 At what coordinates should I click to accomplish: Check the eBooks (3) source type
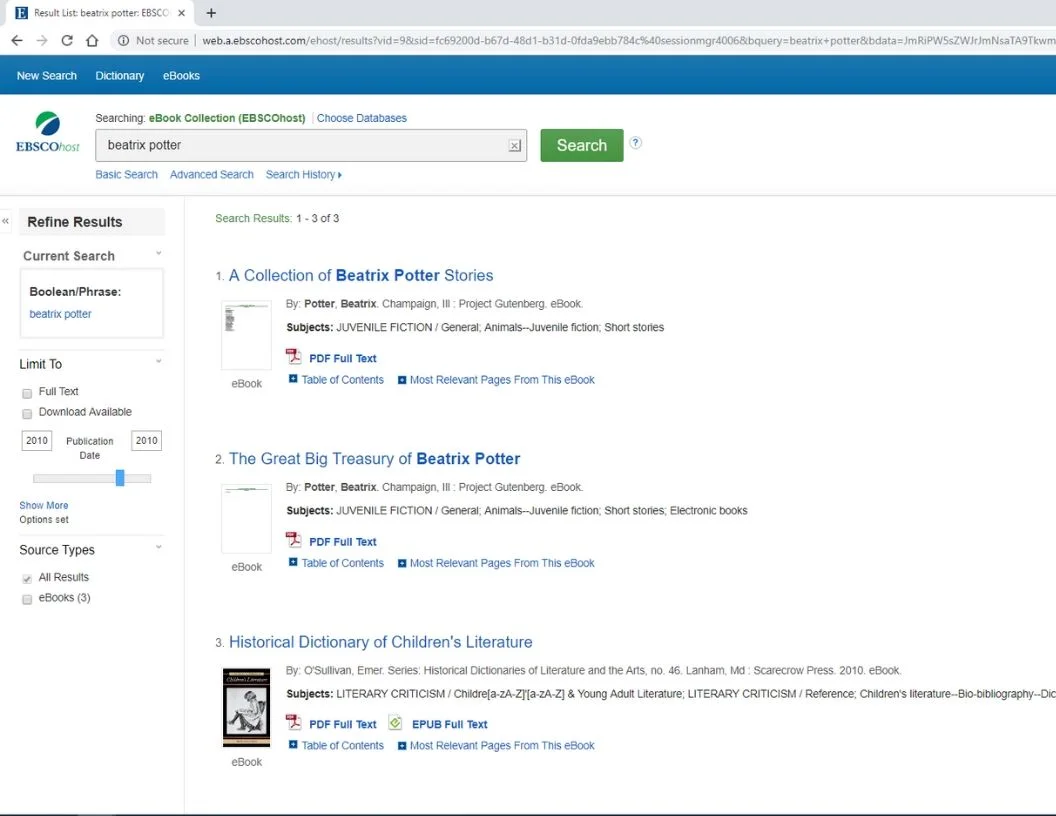point(27,599)
